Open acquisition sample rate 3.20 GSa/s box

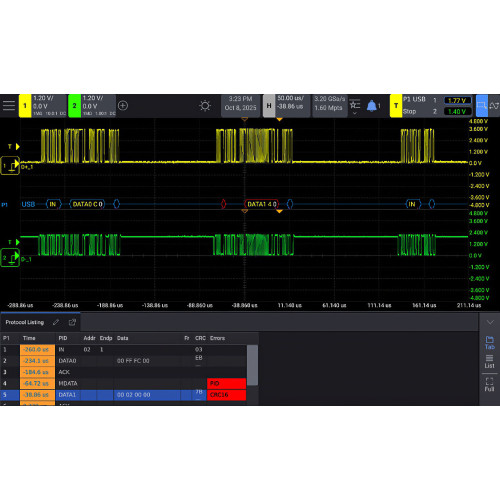point(329,106)
